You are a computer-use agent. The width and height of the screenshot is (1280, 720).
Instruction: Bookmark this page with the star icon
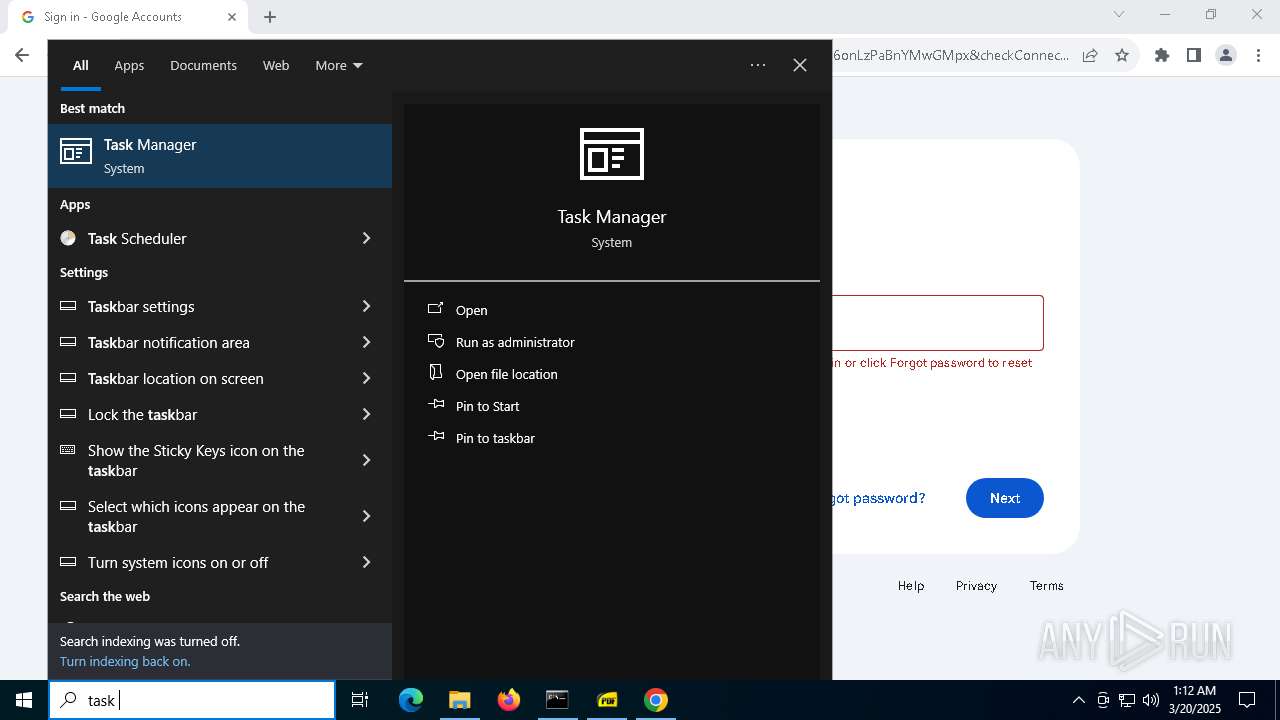(x=1122, y=55)
